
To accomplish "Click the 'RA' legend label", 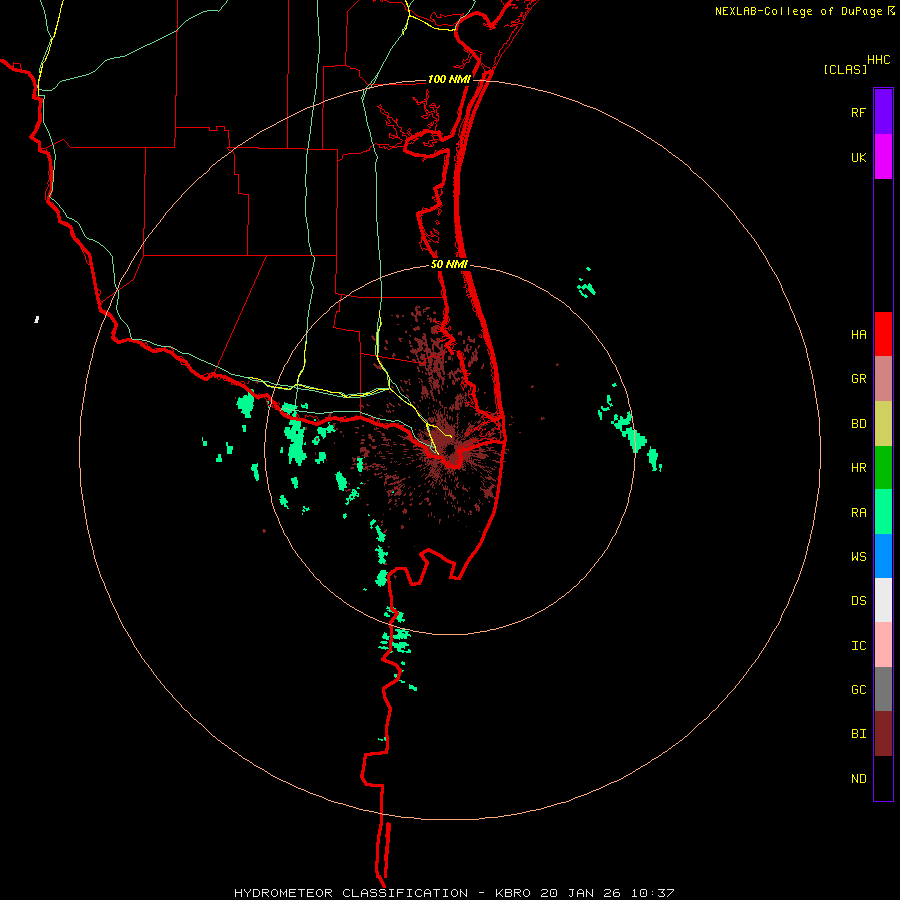I will (858, 513).
